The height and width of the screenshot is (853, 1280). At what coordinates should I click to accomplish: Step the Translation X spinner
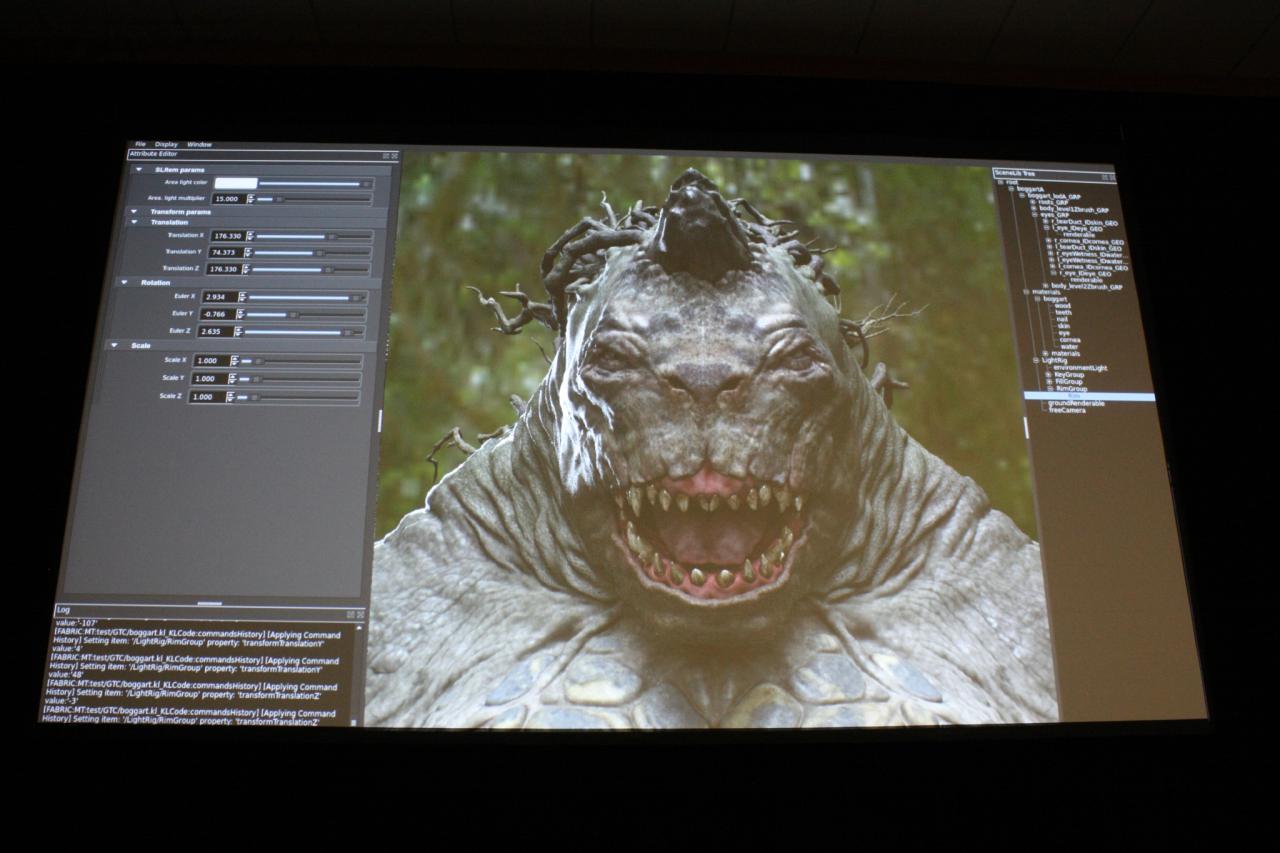pyautogui.click(x=250, y=236)
